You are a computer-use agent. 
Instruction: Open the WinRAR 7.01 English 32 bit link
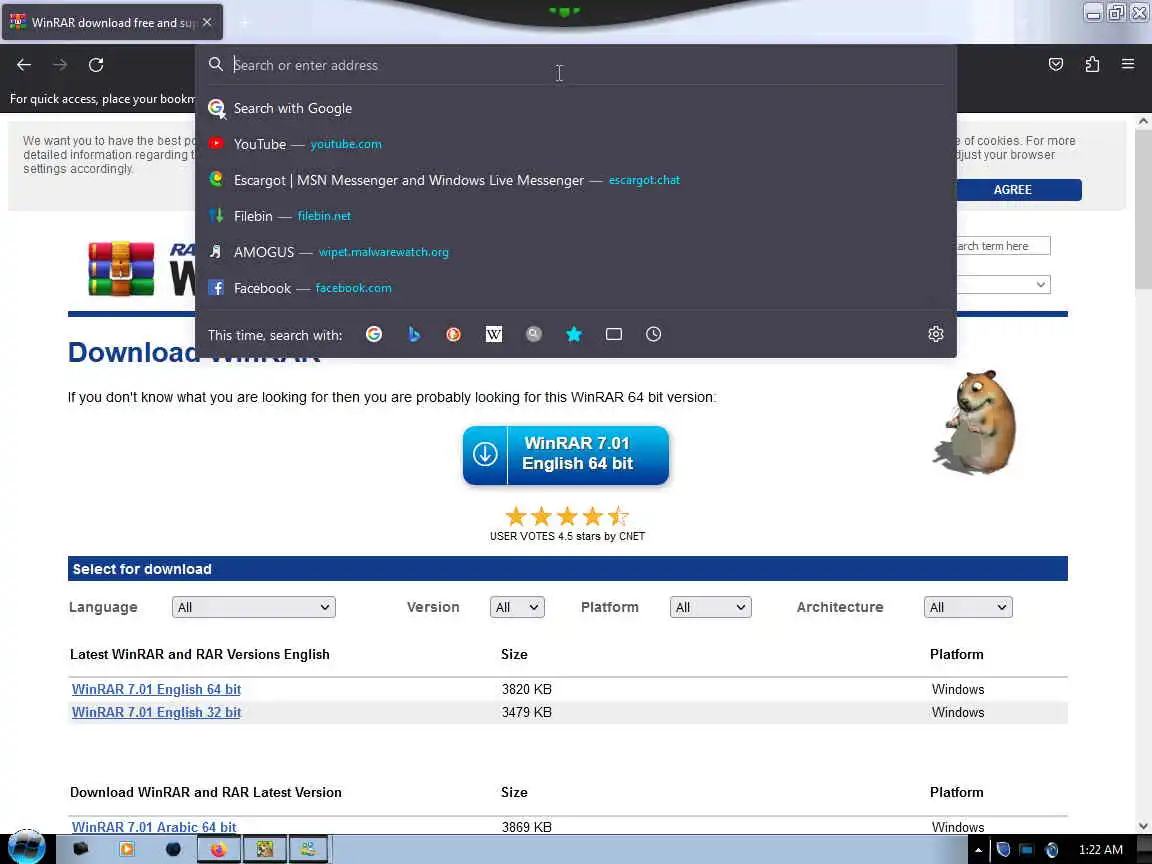coord(156,712)
